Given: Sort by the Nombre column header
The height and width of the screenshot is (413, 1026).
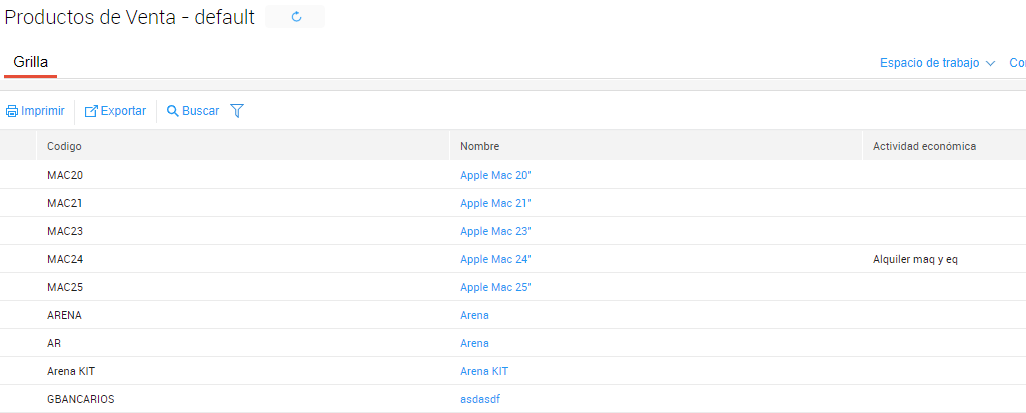Looking at the screenshot, I should (479, 146).
